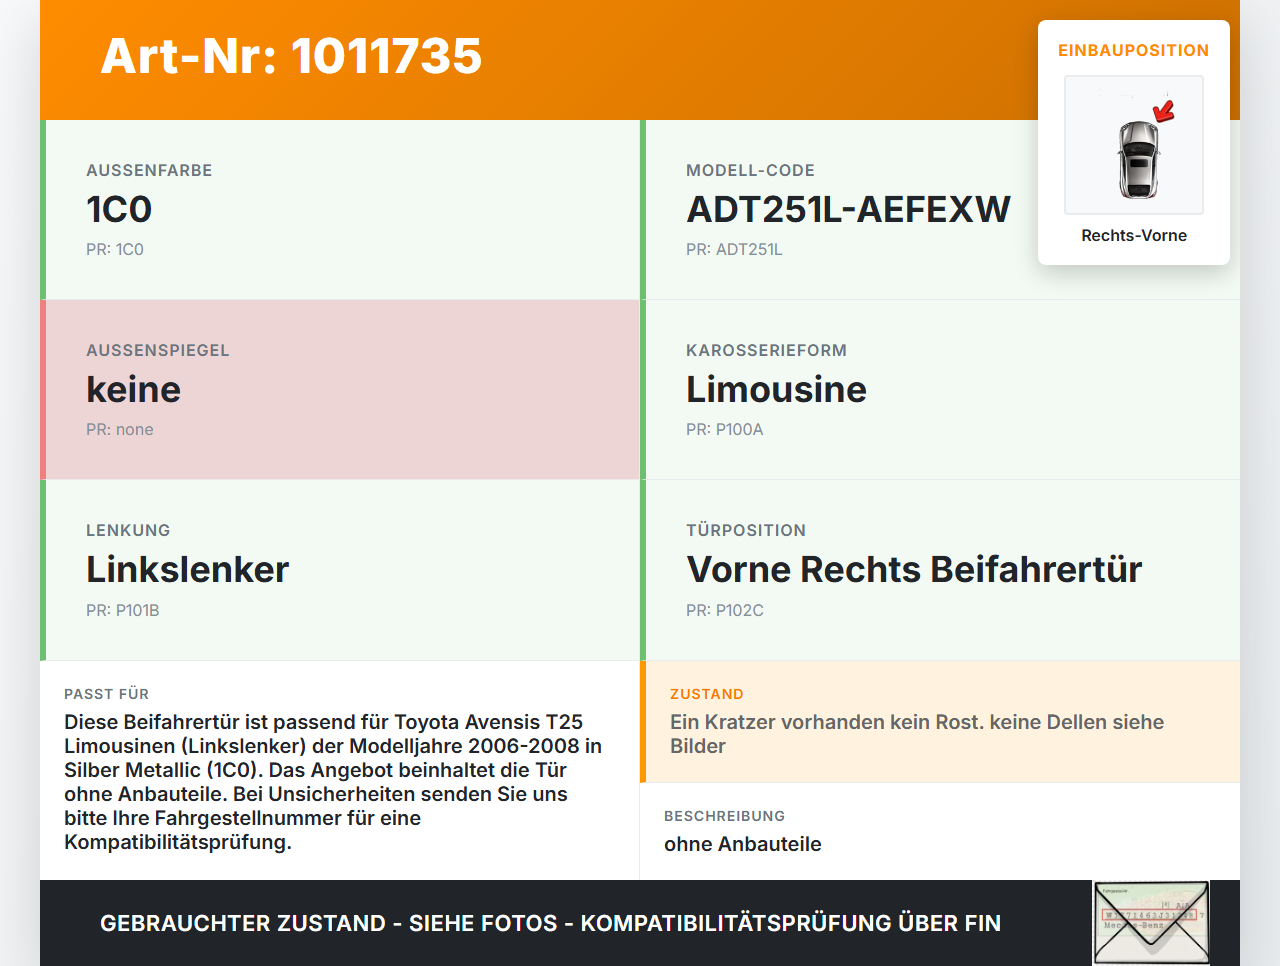Image resolution: width=1280 pixels, height=966 pixels.
Task: Click the Aussenspiegel value keine
Action: [133, 389]
